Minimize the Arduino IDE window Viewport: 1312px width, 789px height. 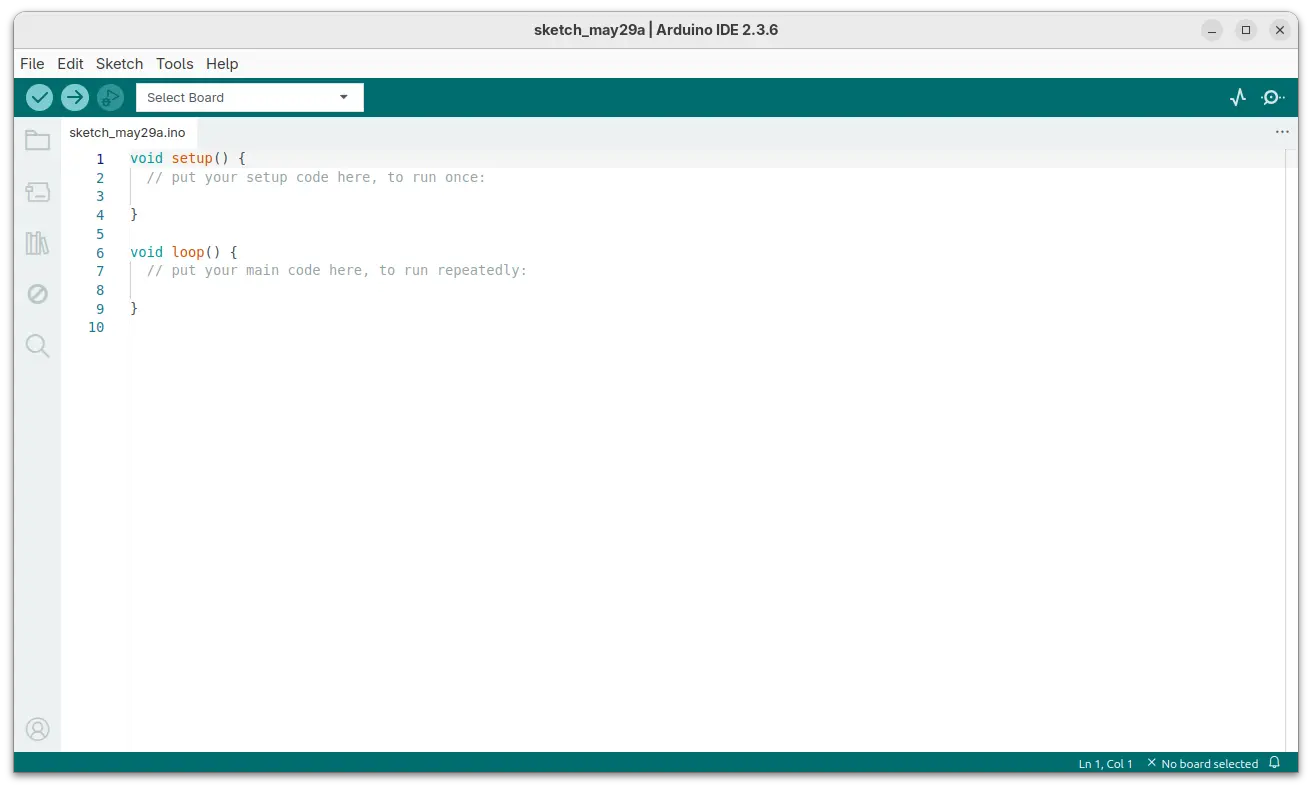point(1212,30)
